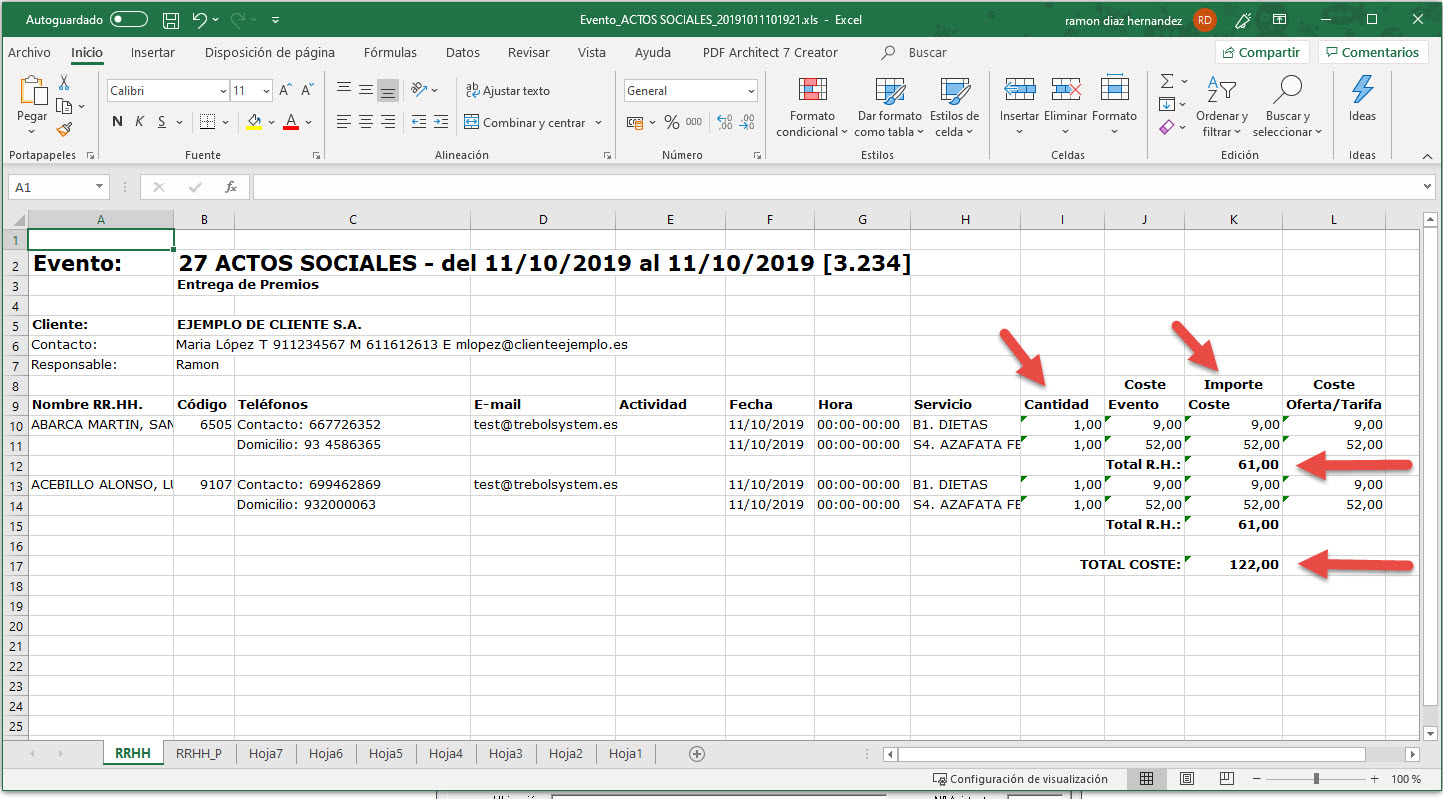Expand the formula bar
Viewport: 1443px width, 799px height.
(1427, 187)
